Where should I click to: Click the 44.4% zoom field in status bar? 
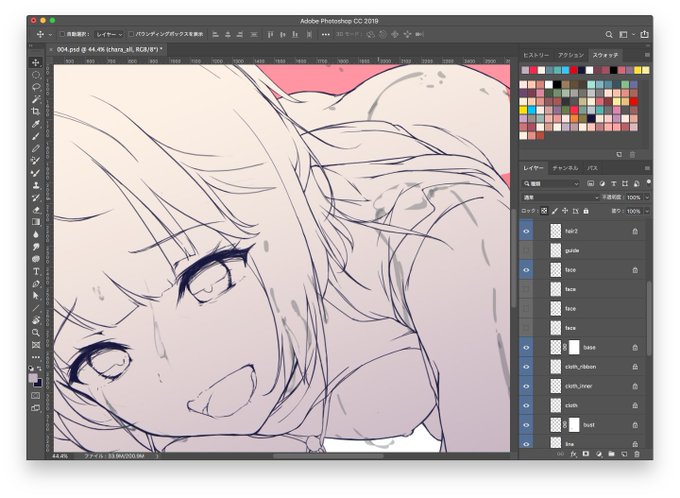click(60, 456)
